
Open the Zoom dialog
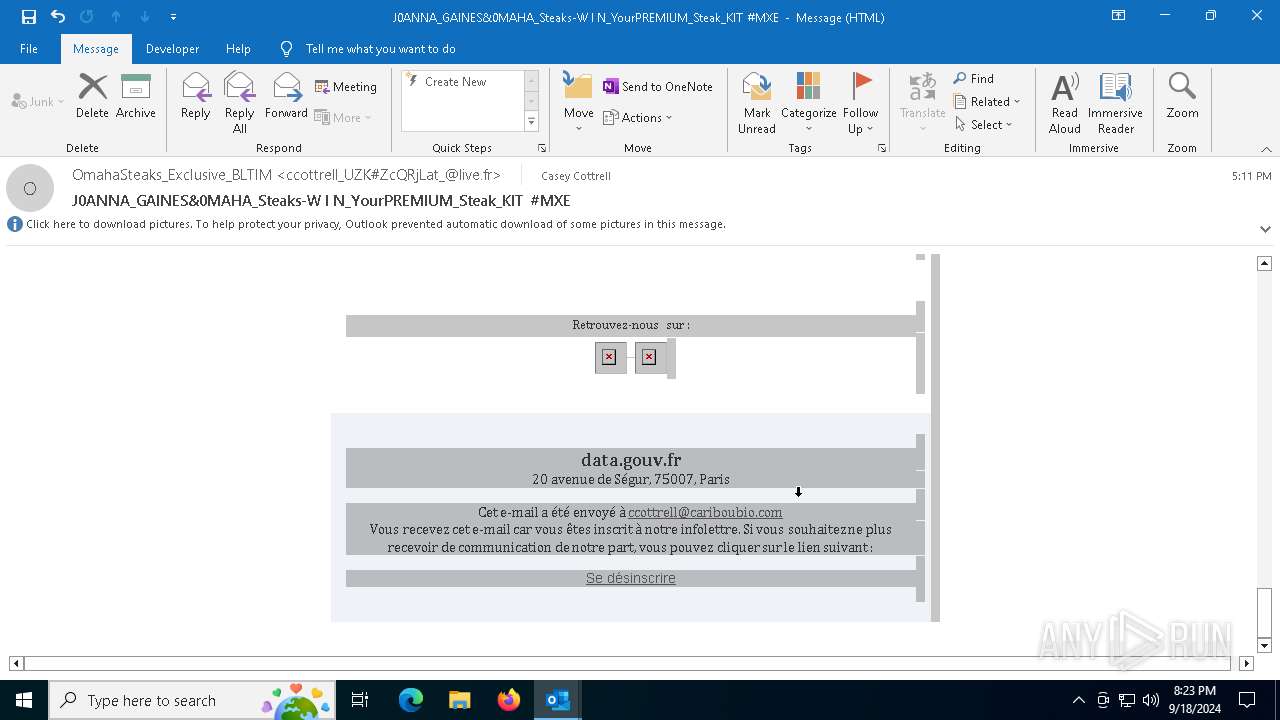[1182, 96]
